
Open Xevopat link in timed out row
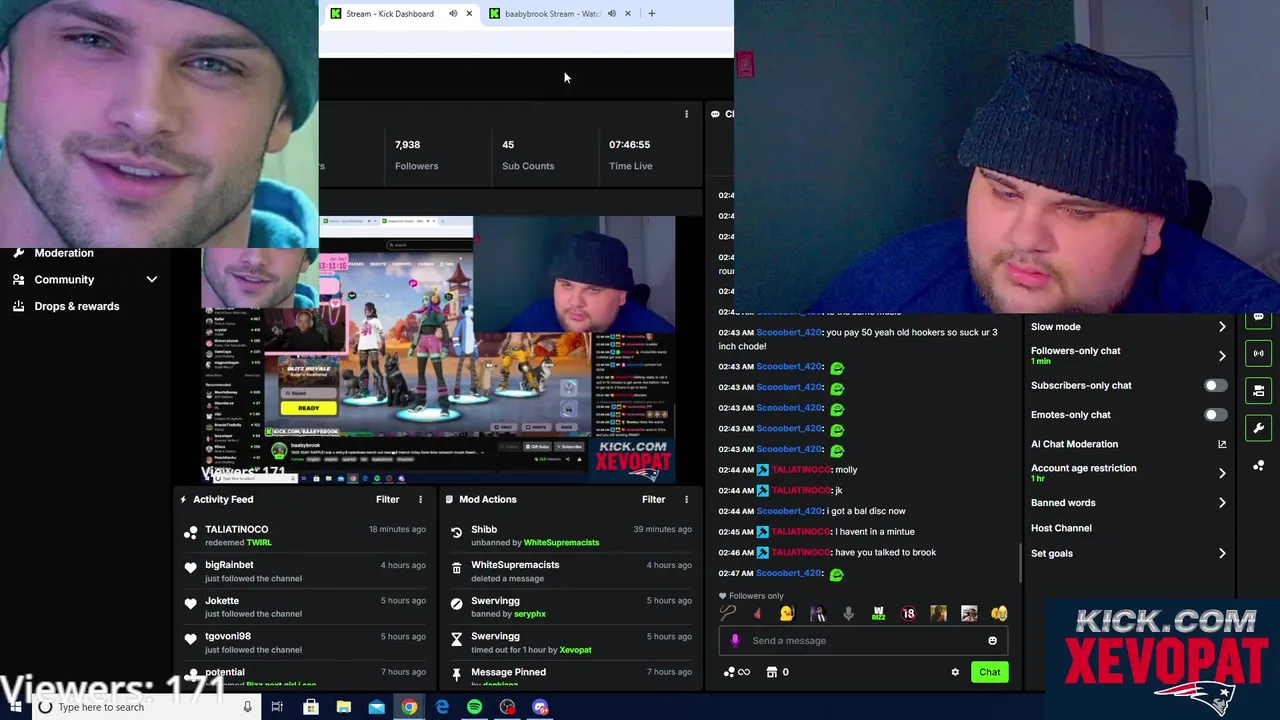tap(575, 650)
